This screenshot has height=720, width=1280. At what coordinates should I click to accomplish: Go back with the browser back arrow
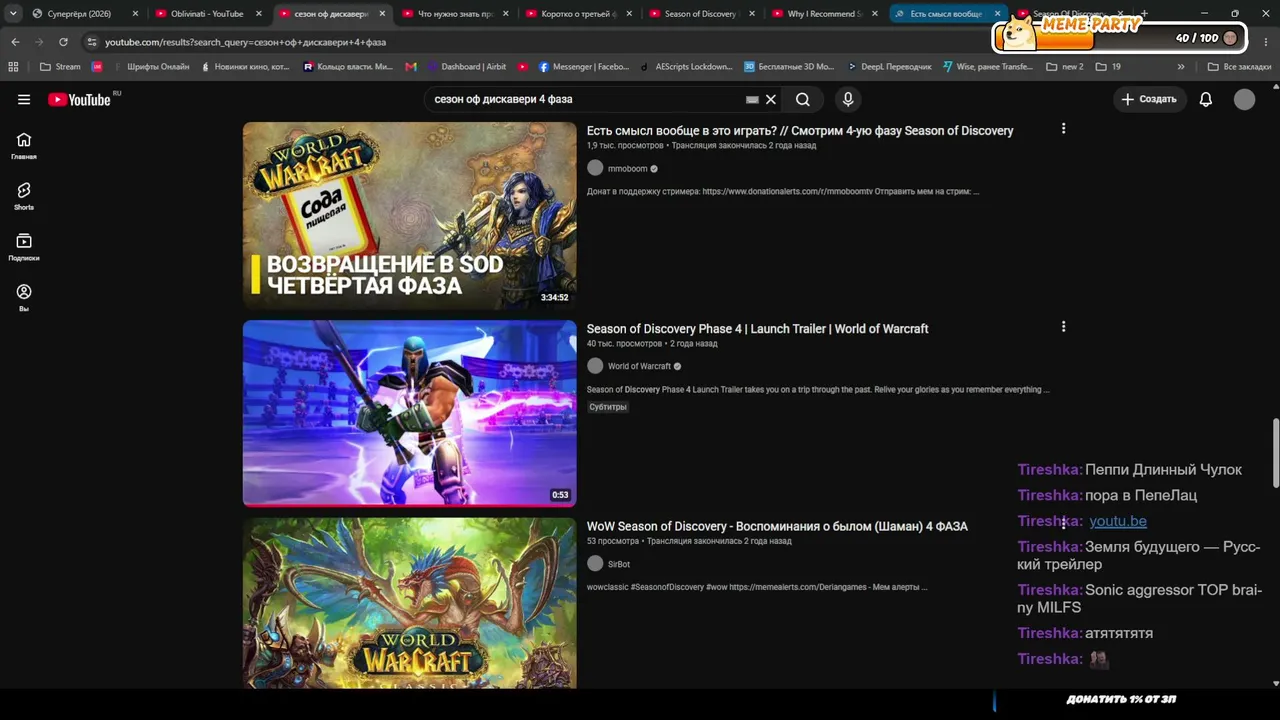coord(15,42)
